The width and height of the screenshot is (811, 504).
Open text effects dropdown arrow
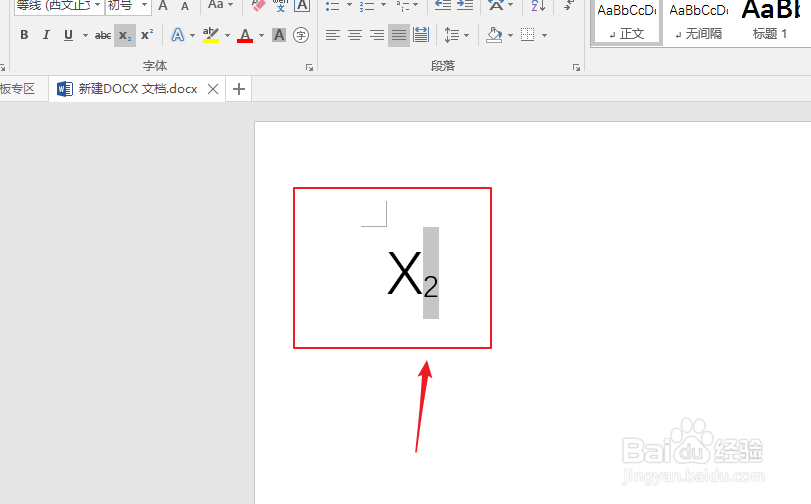tap(192, 35)
